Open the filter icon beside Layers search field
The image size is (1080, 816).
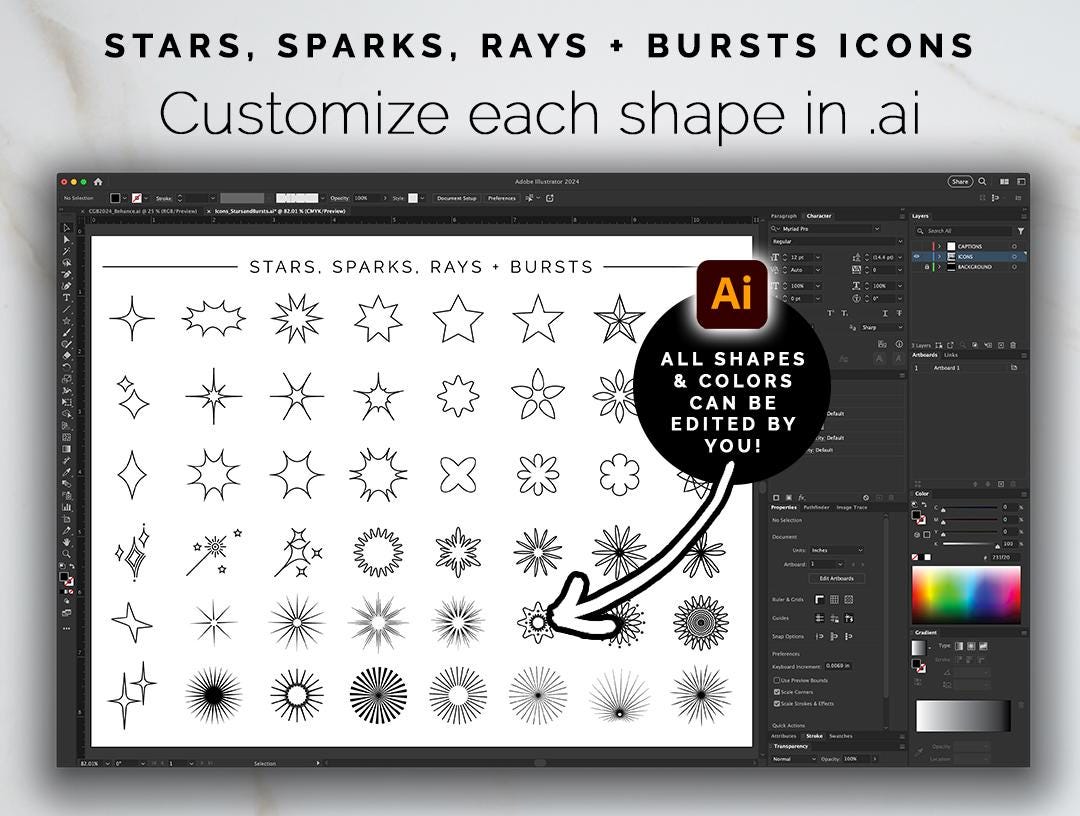pyautogui.click(x=1021, y=230)
